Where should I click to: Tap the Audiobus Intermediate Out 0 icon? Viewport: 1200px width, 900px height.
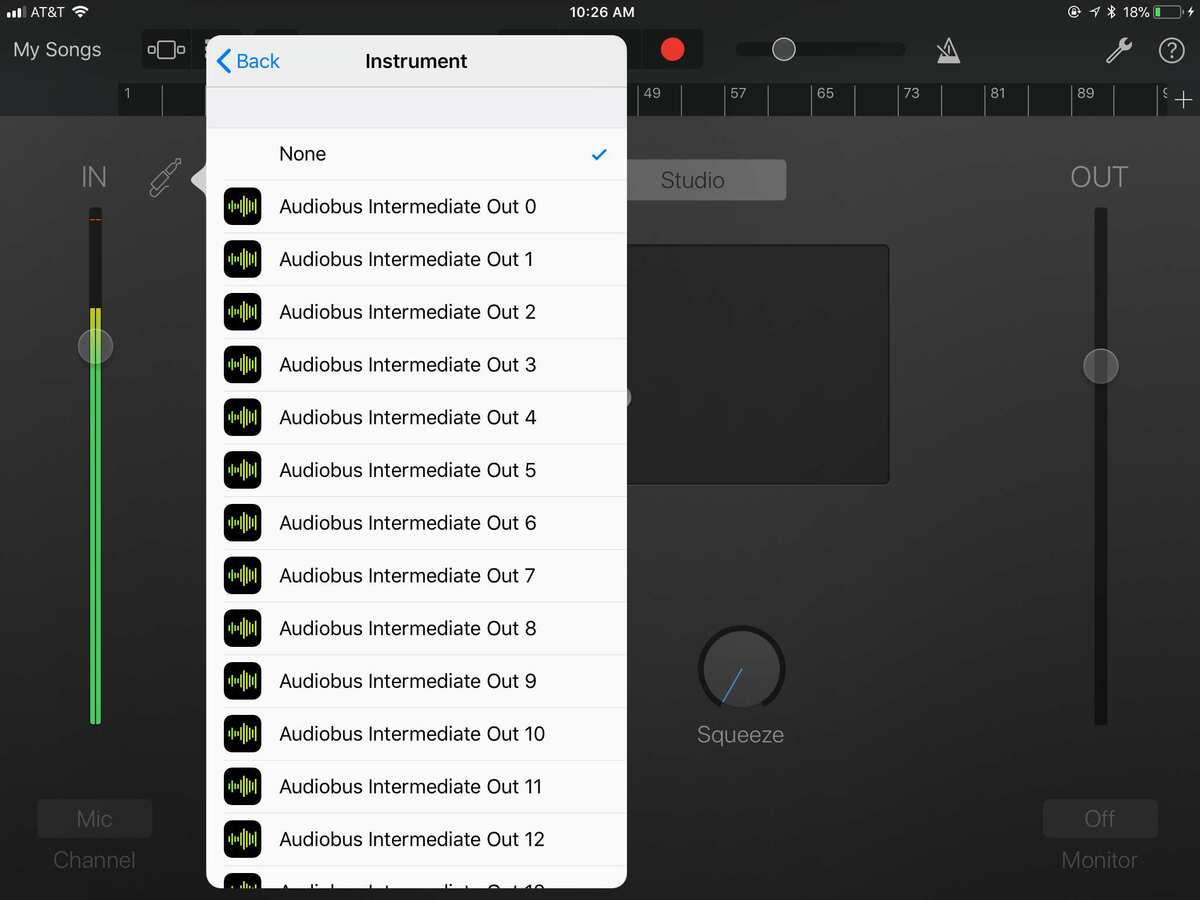coord(242,207)
